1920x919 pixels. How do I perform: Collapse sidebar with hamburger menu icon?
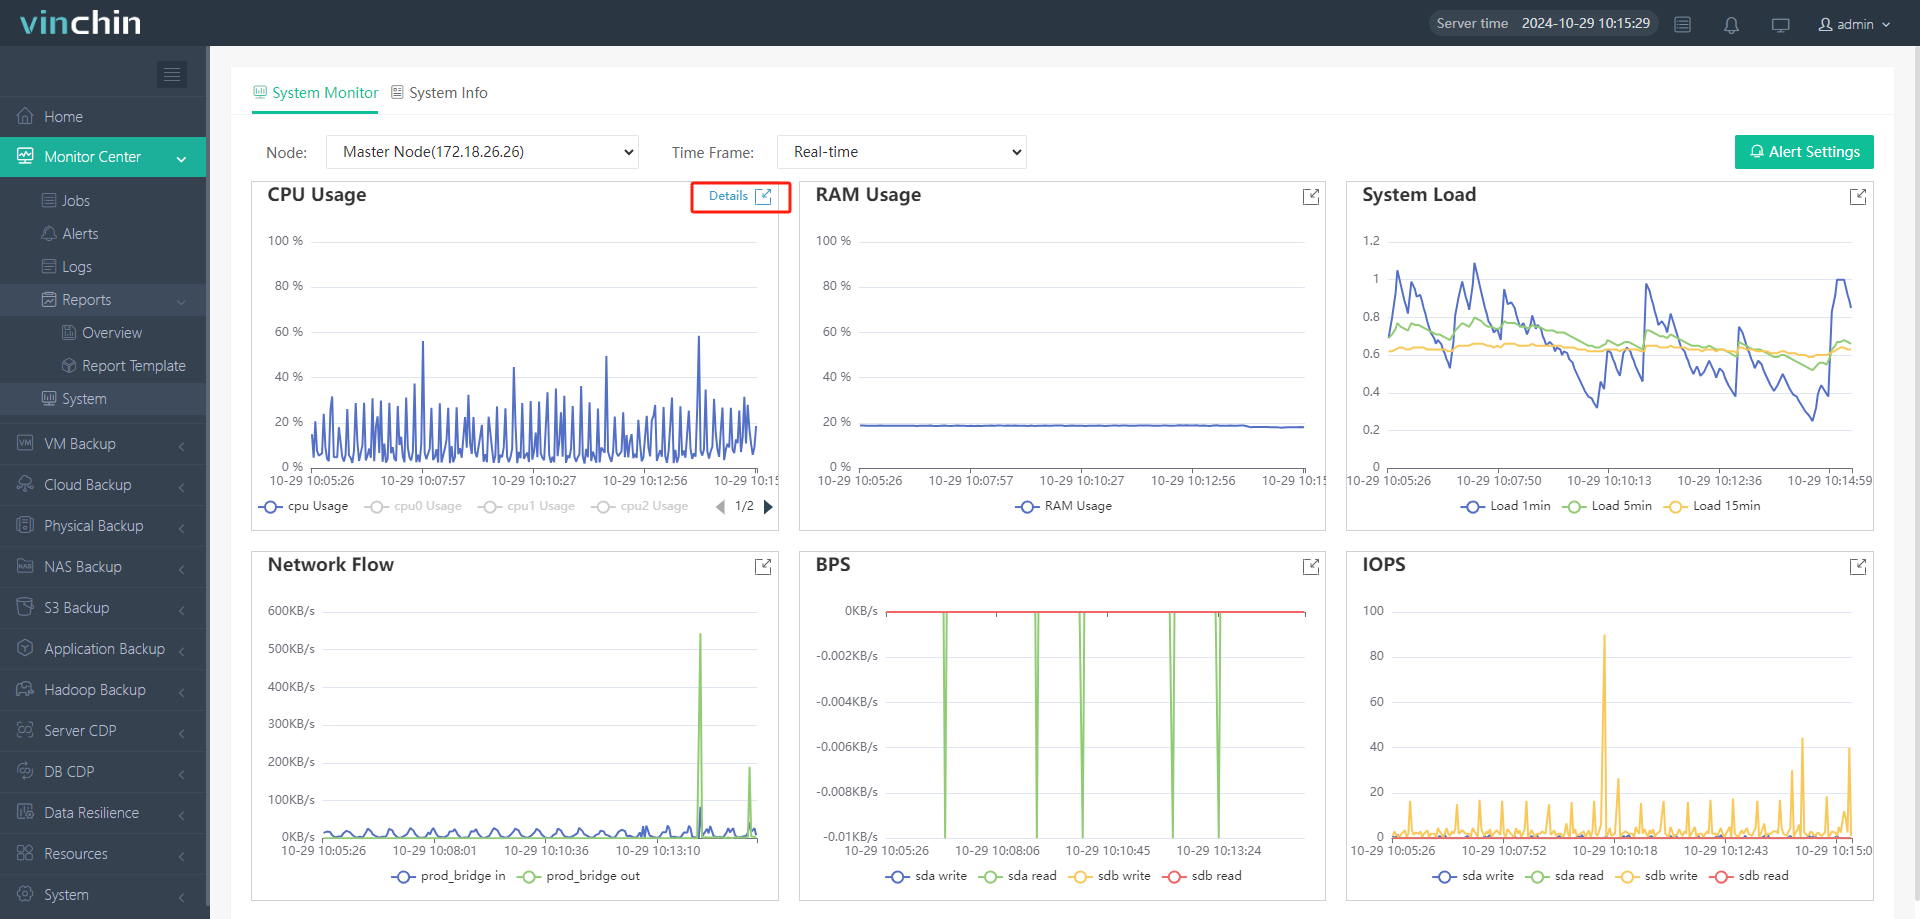pos(172,75)
